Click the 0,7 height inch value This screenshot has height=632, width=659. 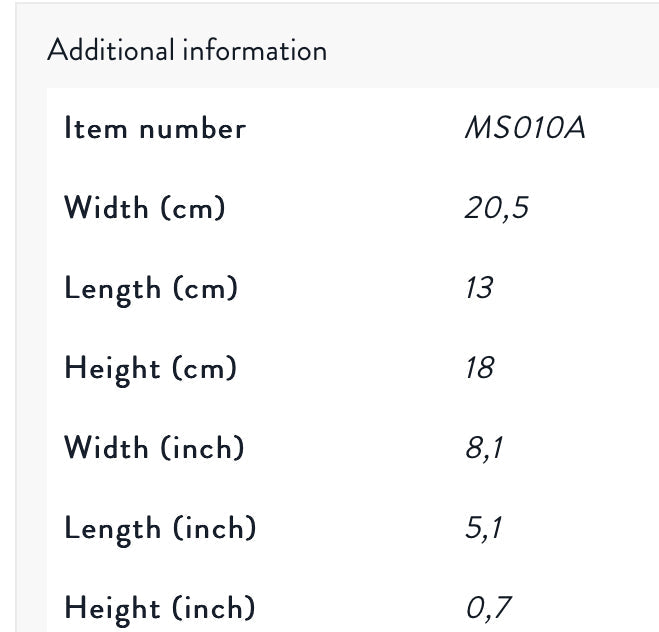click(488, 608)
